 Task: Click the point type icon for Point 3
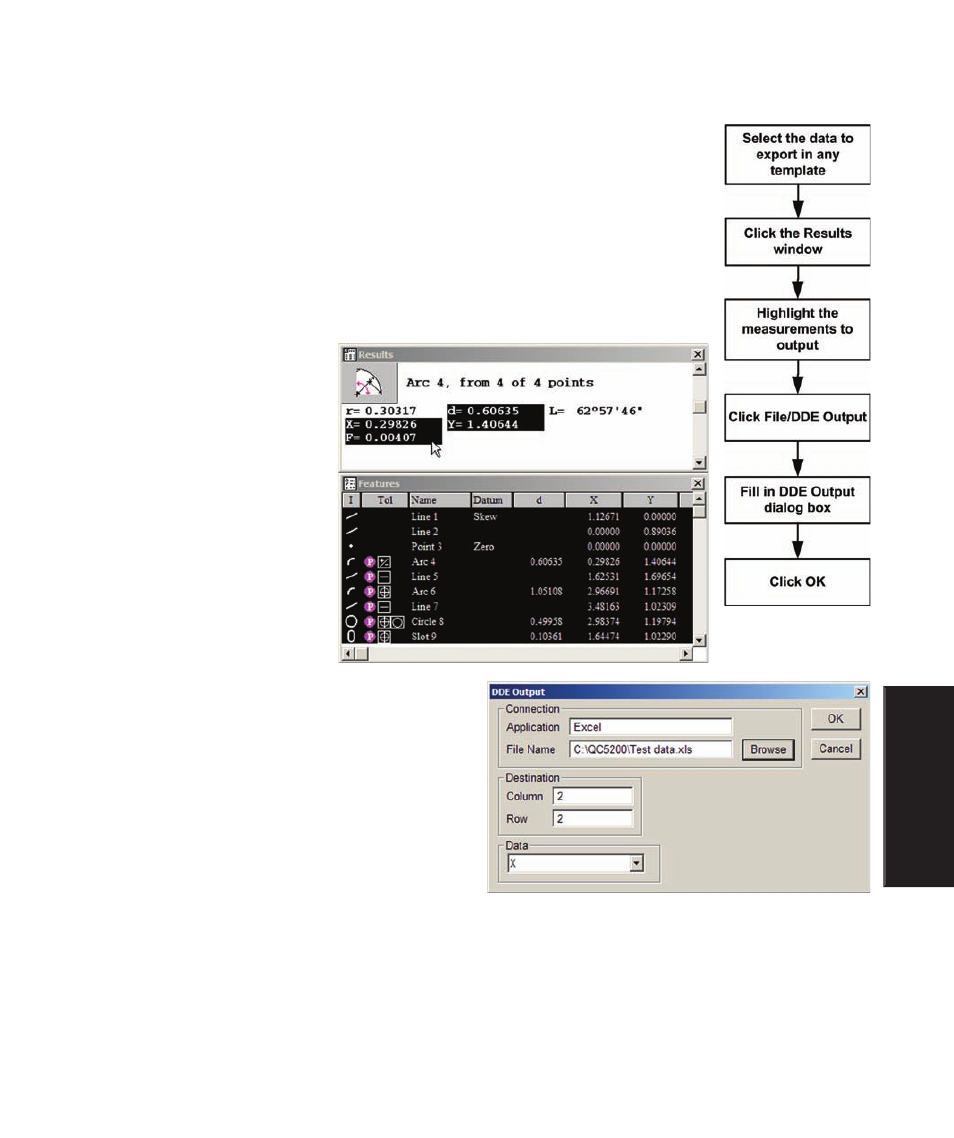pos(351,547)
